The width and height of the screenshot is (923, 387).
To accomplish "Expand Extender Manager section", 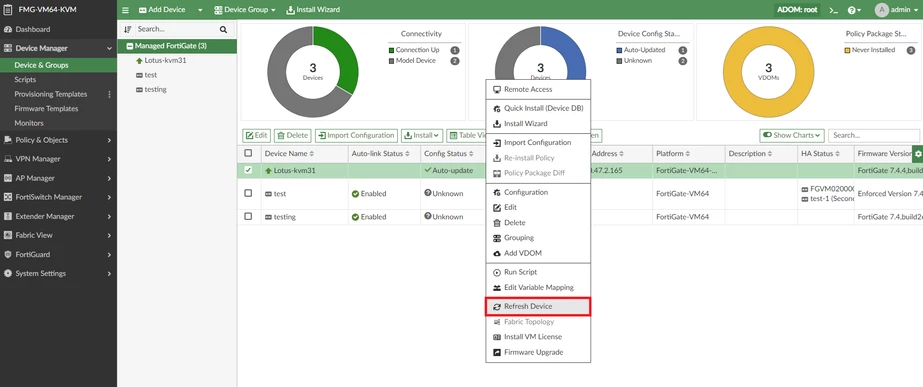I will 58,216.
